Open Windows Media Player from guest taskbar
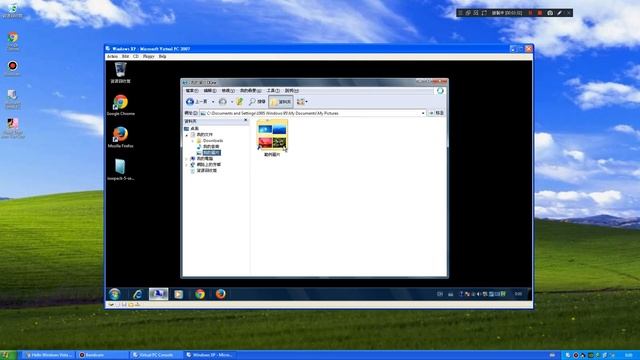 [x=178, y=294]
